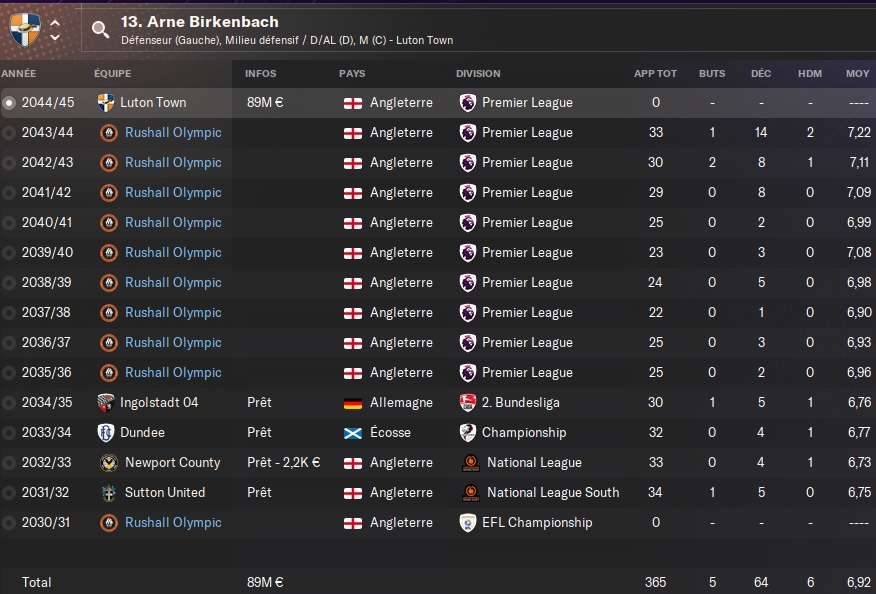This screenshot has height=594, width=876.
Task: Click the down chevron next to club crest
Action: (55, 37)
